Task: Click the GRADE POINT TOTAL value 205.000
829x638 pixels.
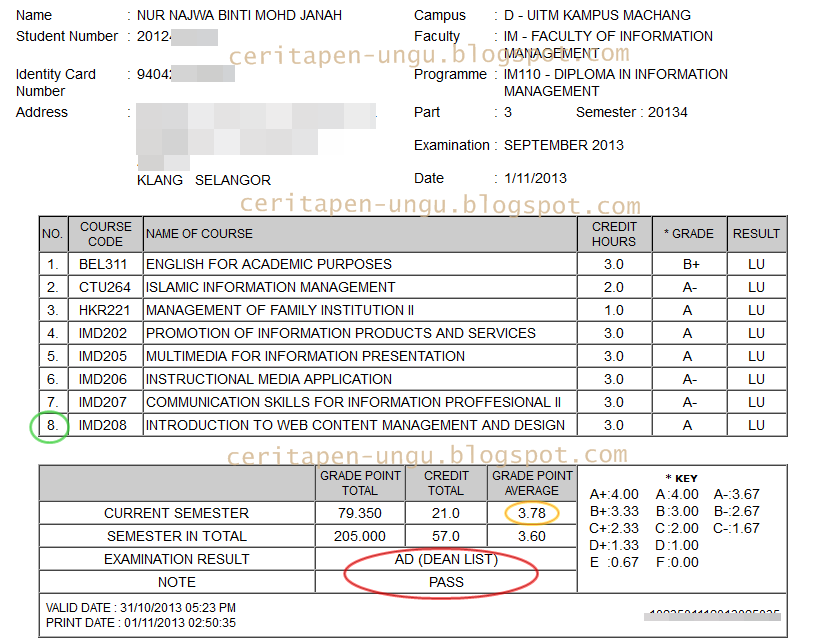Action: 360,535
